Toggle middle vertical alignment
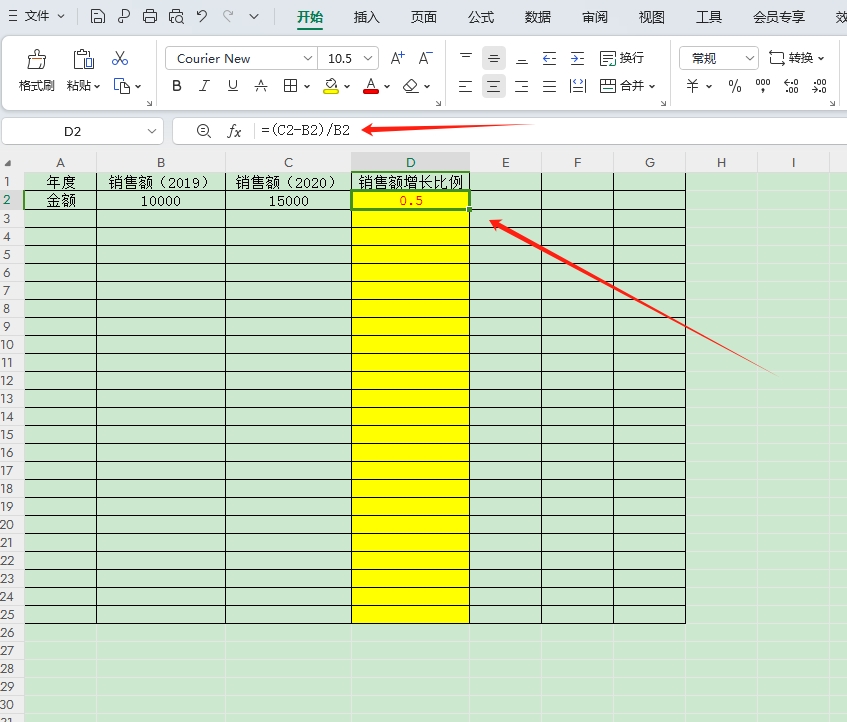The width and height of the screenshot is (847, 722). click(494, 58)
